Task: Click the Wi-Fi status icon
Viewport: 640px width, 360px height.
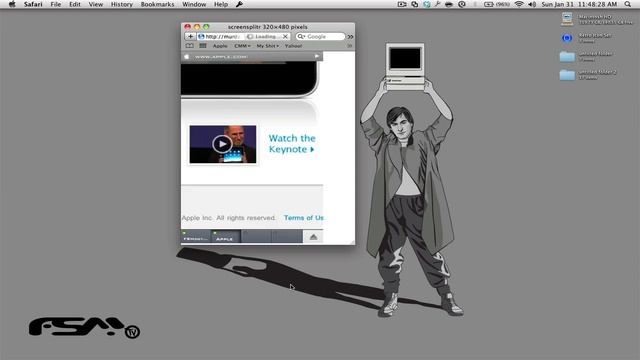Action: (519, 4)
